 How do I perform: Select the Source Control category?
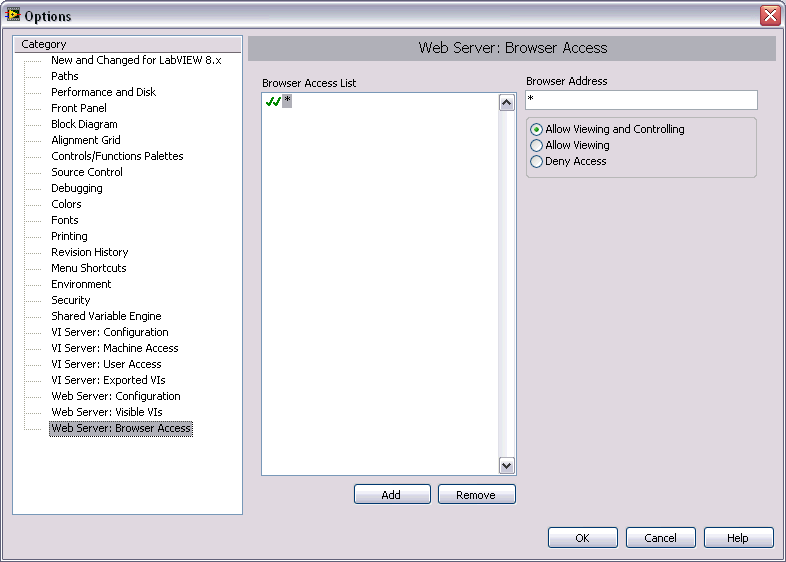[87, 172]
